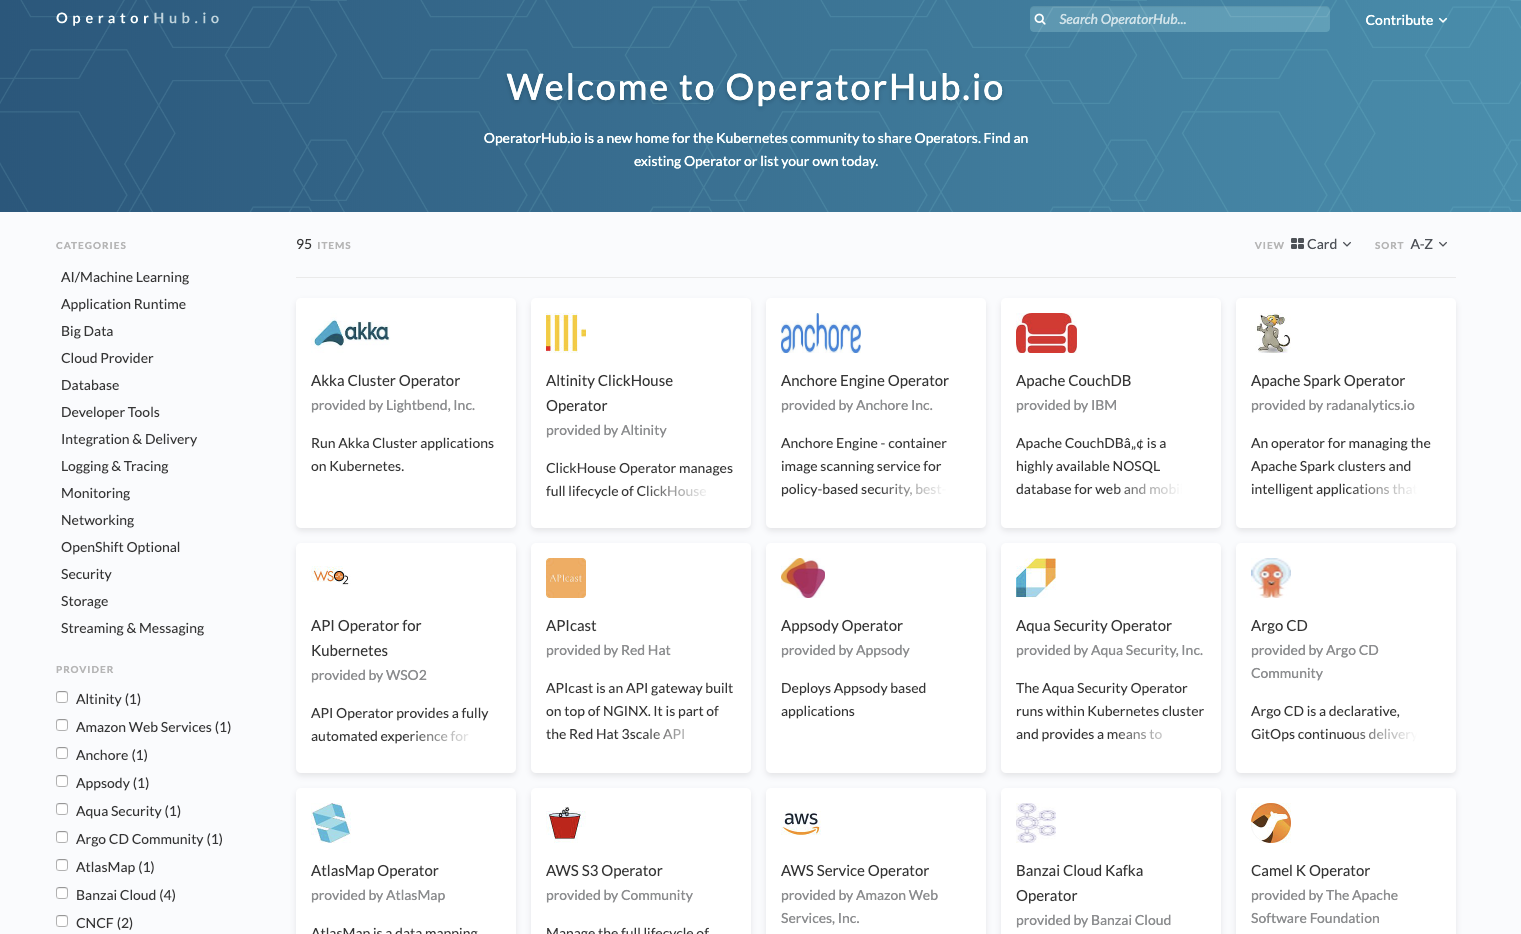Go to the Monitoring category
The width and height of the screenshot is (1521, 934).
95,493
